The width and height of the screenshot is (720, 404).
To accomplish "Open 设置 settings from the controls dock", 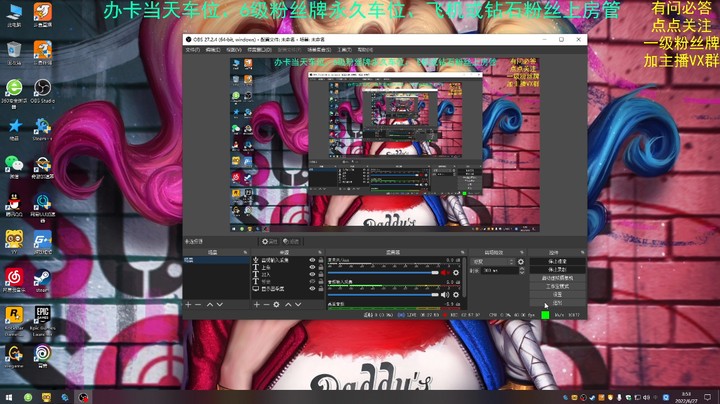I will tap(557, 294).
